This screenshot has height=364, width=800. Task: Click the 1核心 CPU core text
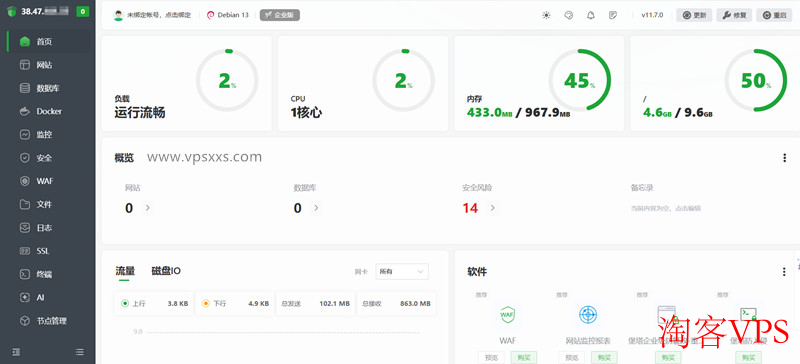(x=306, y=112)
